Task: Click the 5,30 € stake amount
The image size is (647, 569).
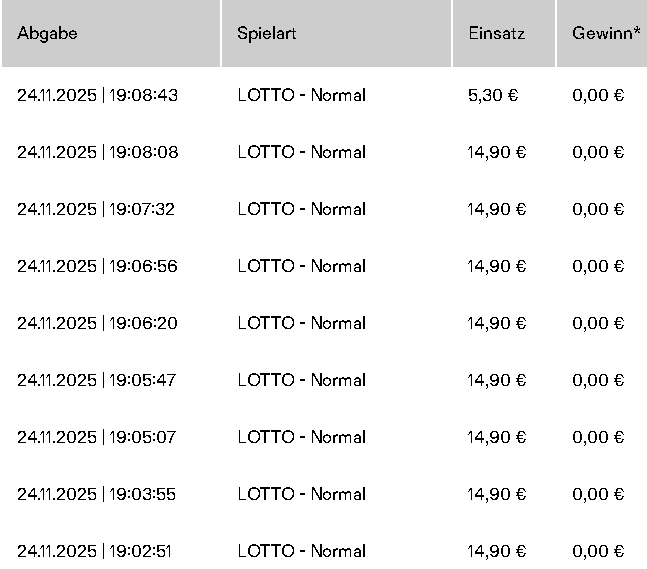Action: coord(493,96)
